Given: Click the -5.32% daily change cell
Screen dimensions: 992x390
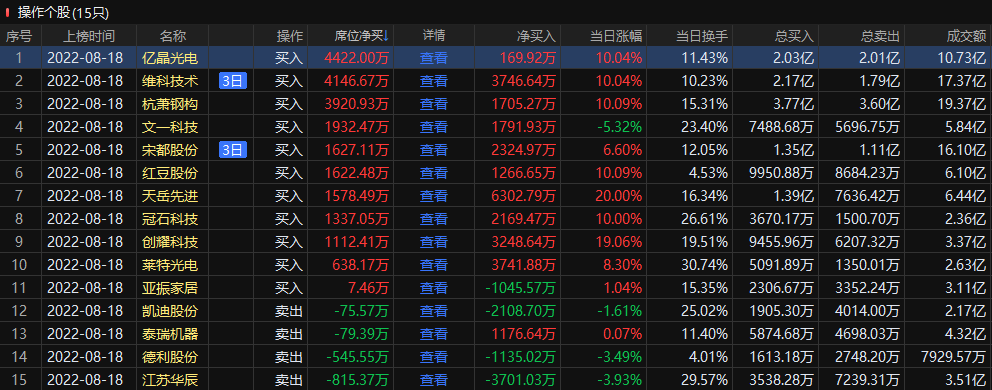Looking at the screenshot, I should [x=620, y=127].
